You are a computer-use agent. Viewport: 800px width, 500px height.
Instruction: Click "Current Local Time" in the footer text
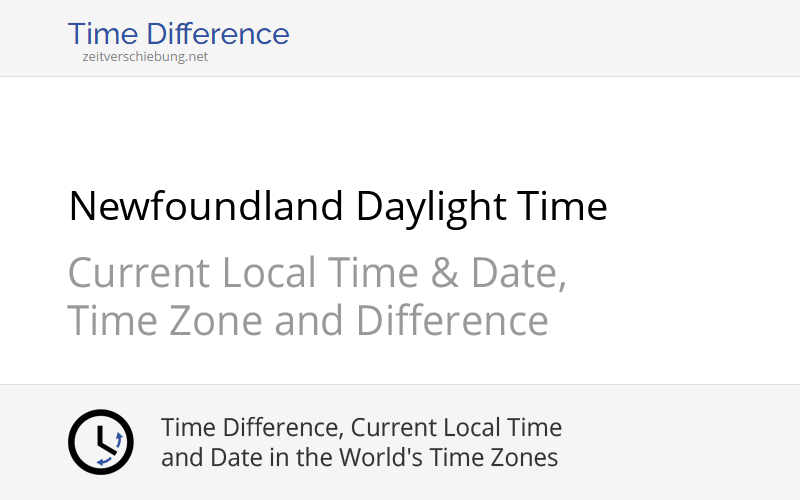click(x=456, y=428)
